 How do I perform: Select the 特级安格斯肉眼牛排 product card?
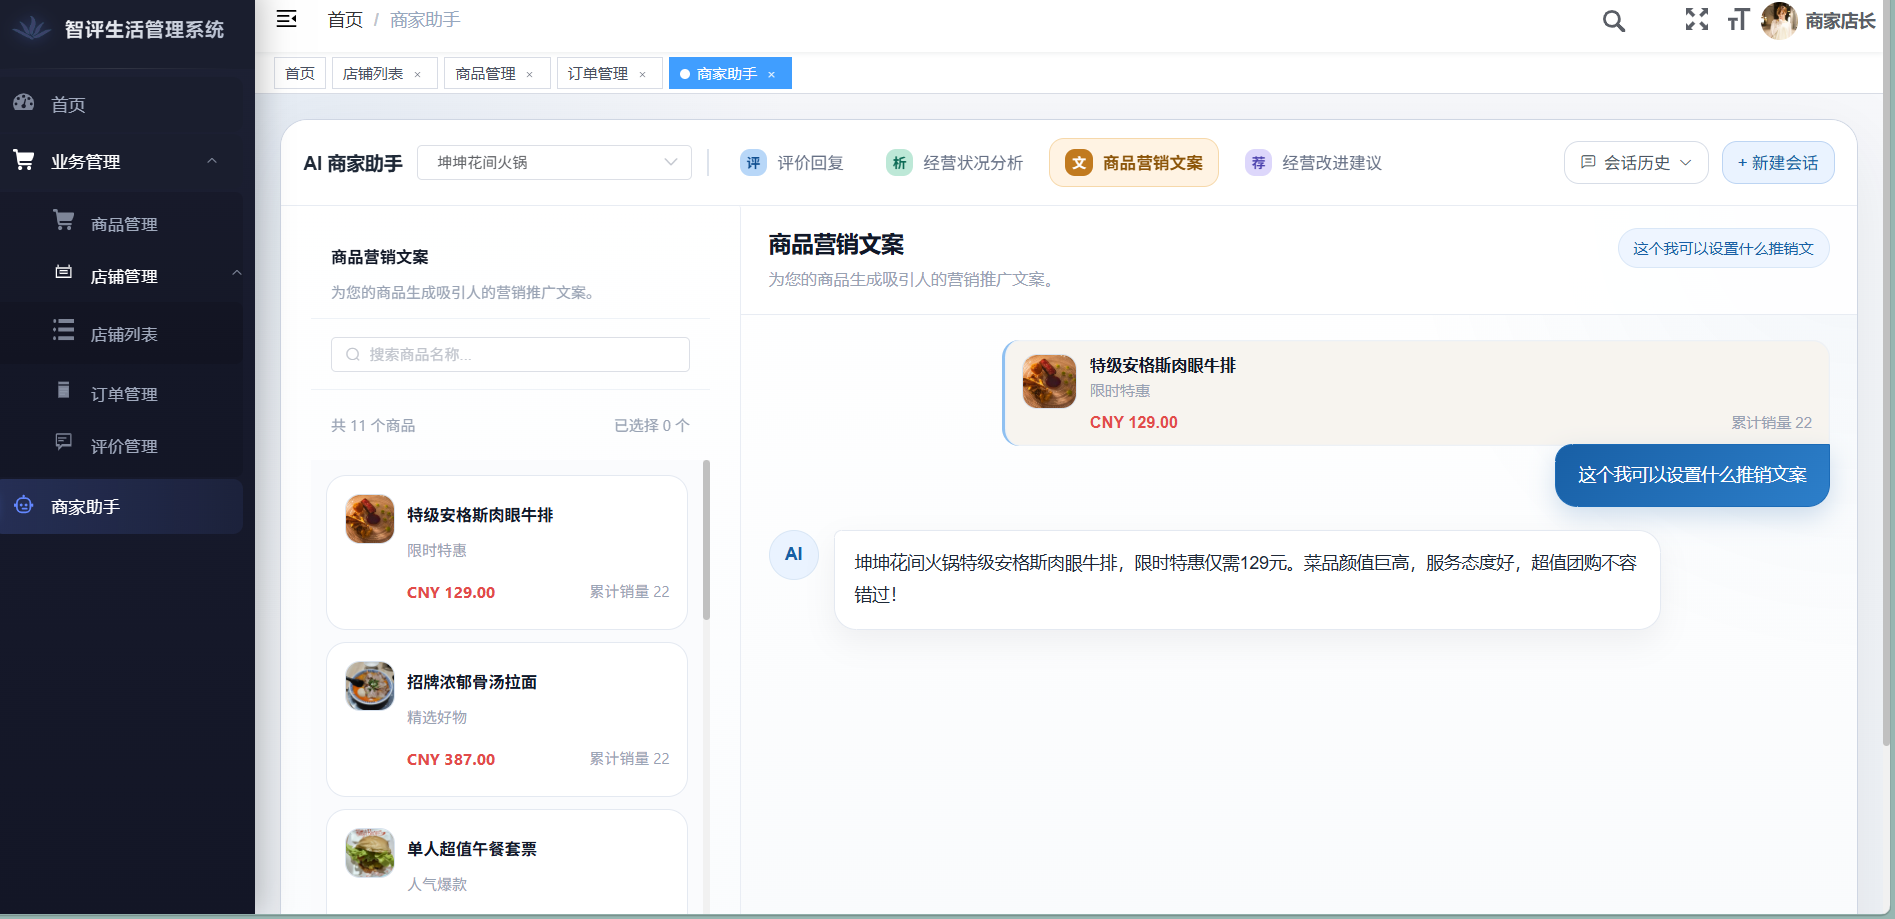point(506,552)
